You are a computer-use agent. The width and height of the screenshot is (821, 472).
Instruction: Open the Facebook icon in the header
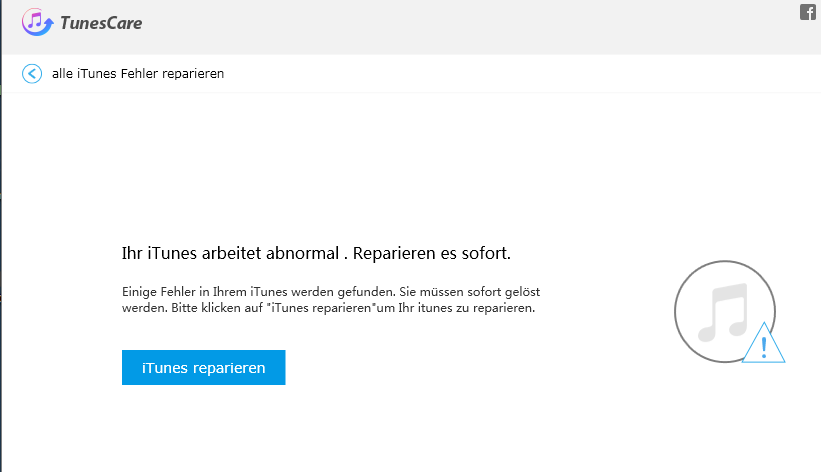pyautogui.click(x=808, y=12)
